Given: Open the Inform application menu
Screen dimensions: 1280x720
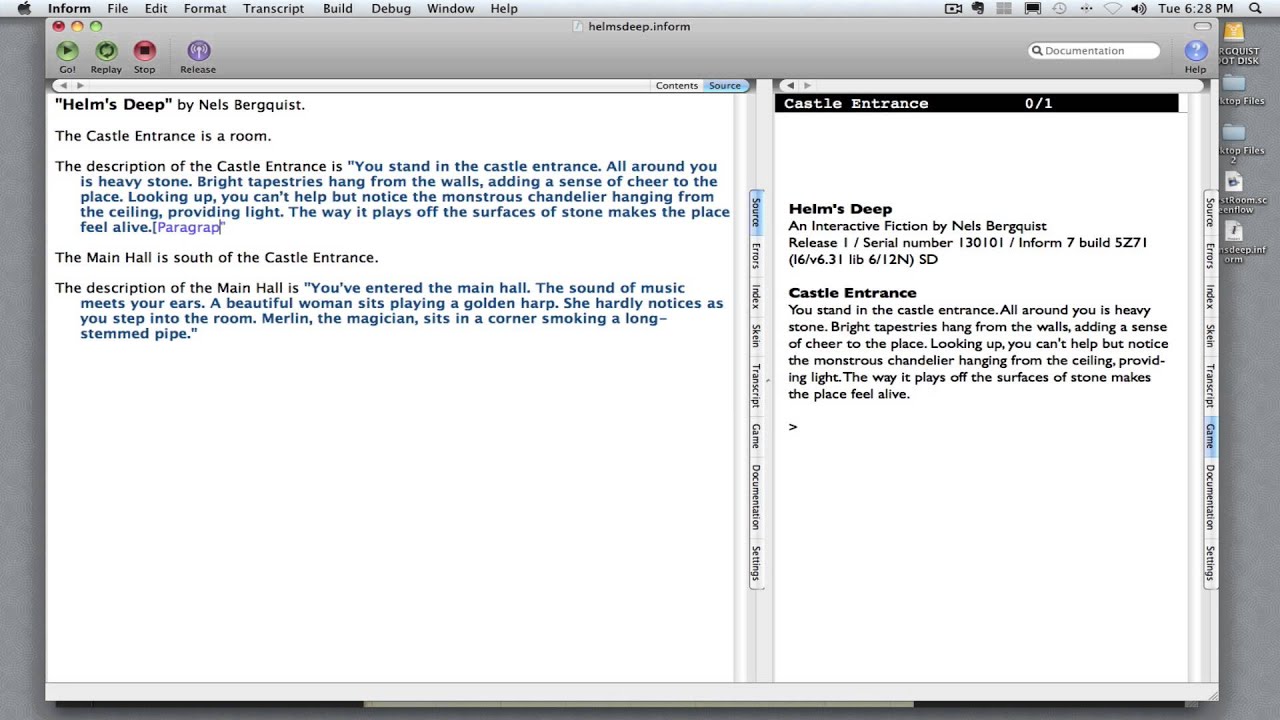Looking at the screenshot, I should point(69,8).
